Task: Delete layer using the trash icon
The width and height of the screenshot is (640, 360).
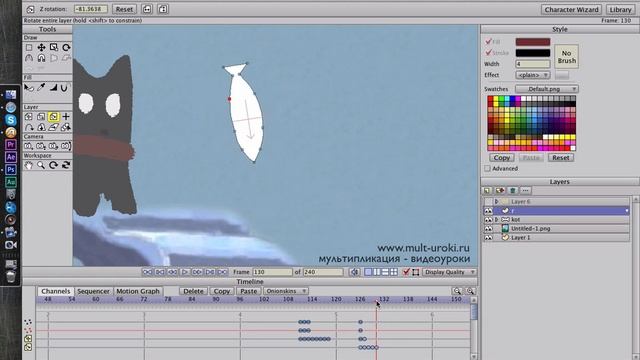Action: [513, 191]
